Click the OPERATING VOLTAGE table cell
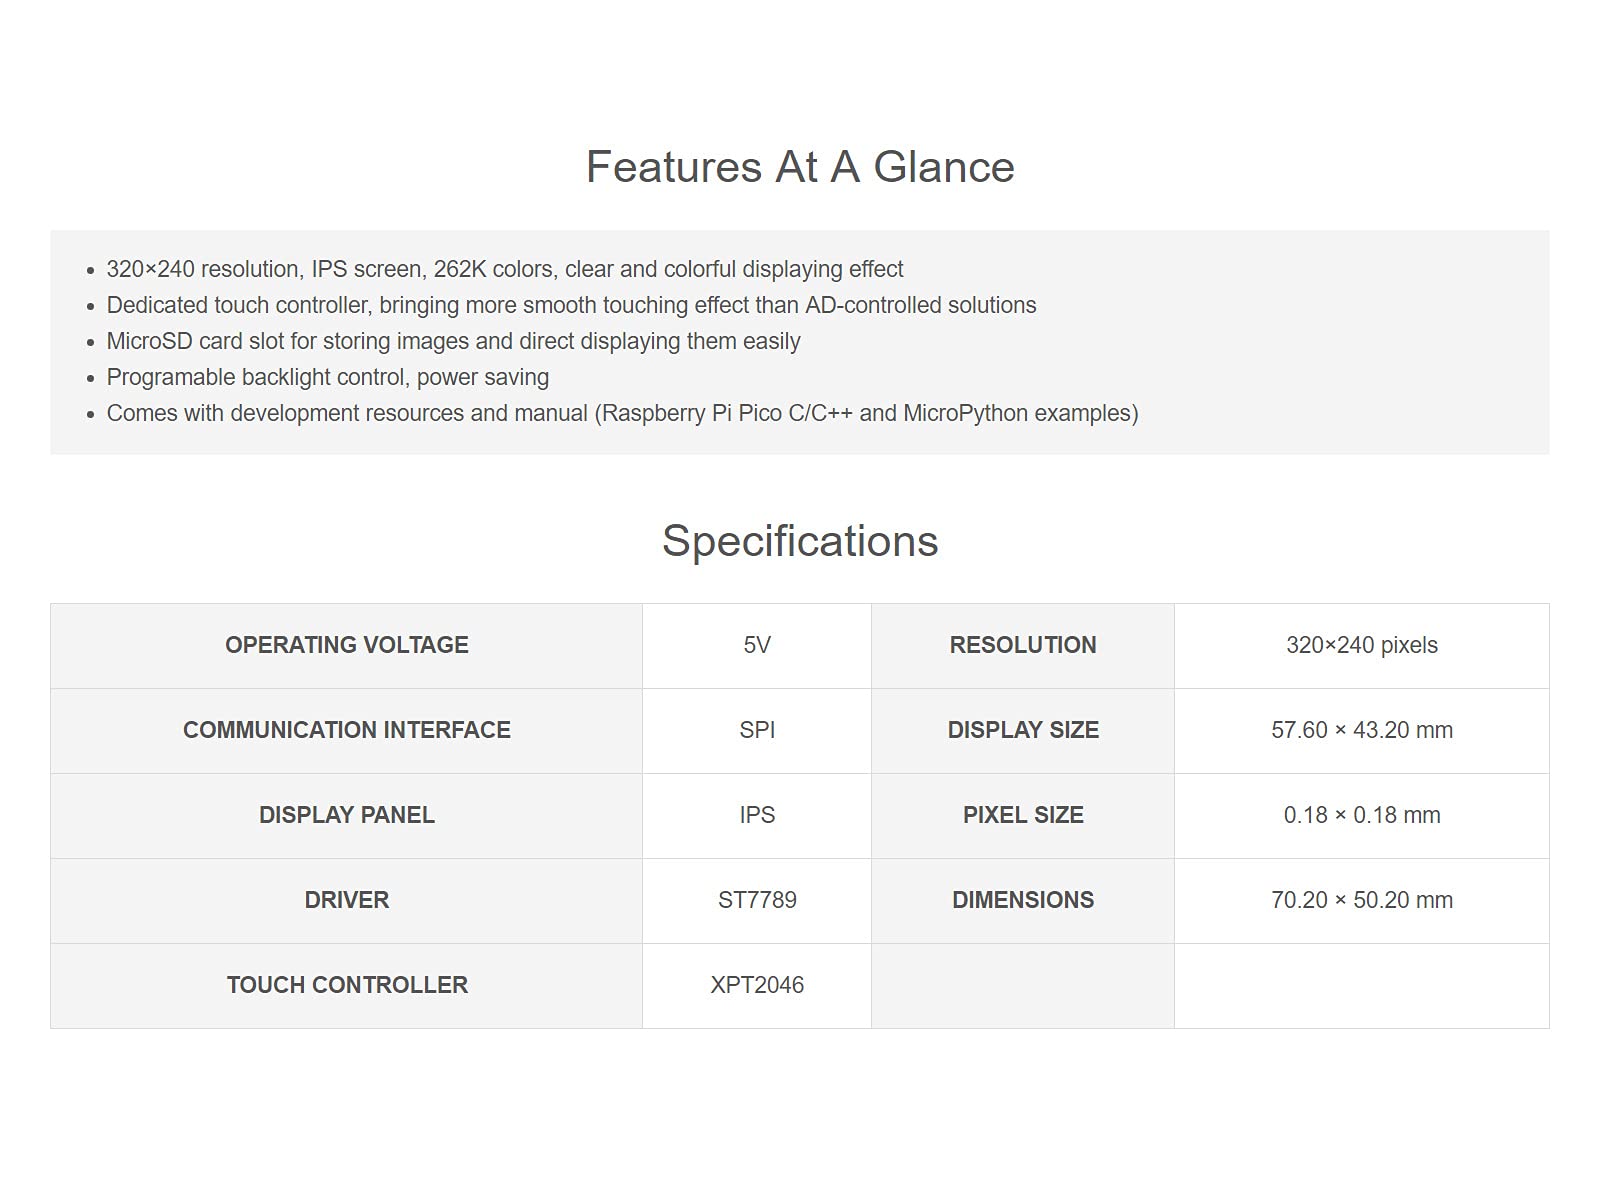Screen dimensions: 1600x1200 [x=346, y=646]
